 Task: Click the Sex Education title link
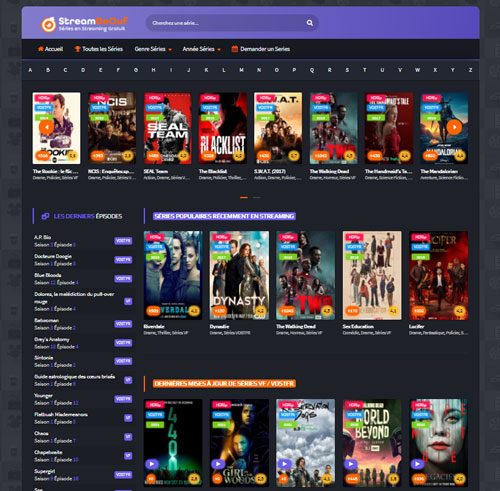(358, 326)
